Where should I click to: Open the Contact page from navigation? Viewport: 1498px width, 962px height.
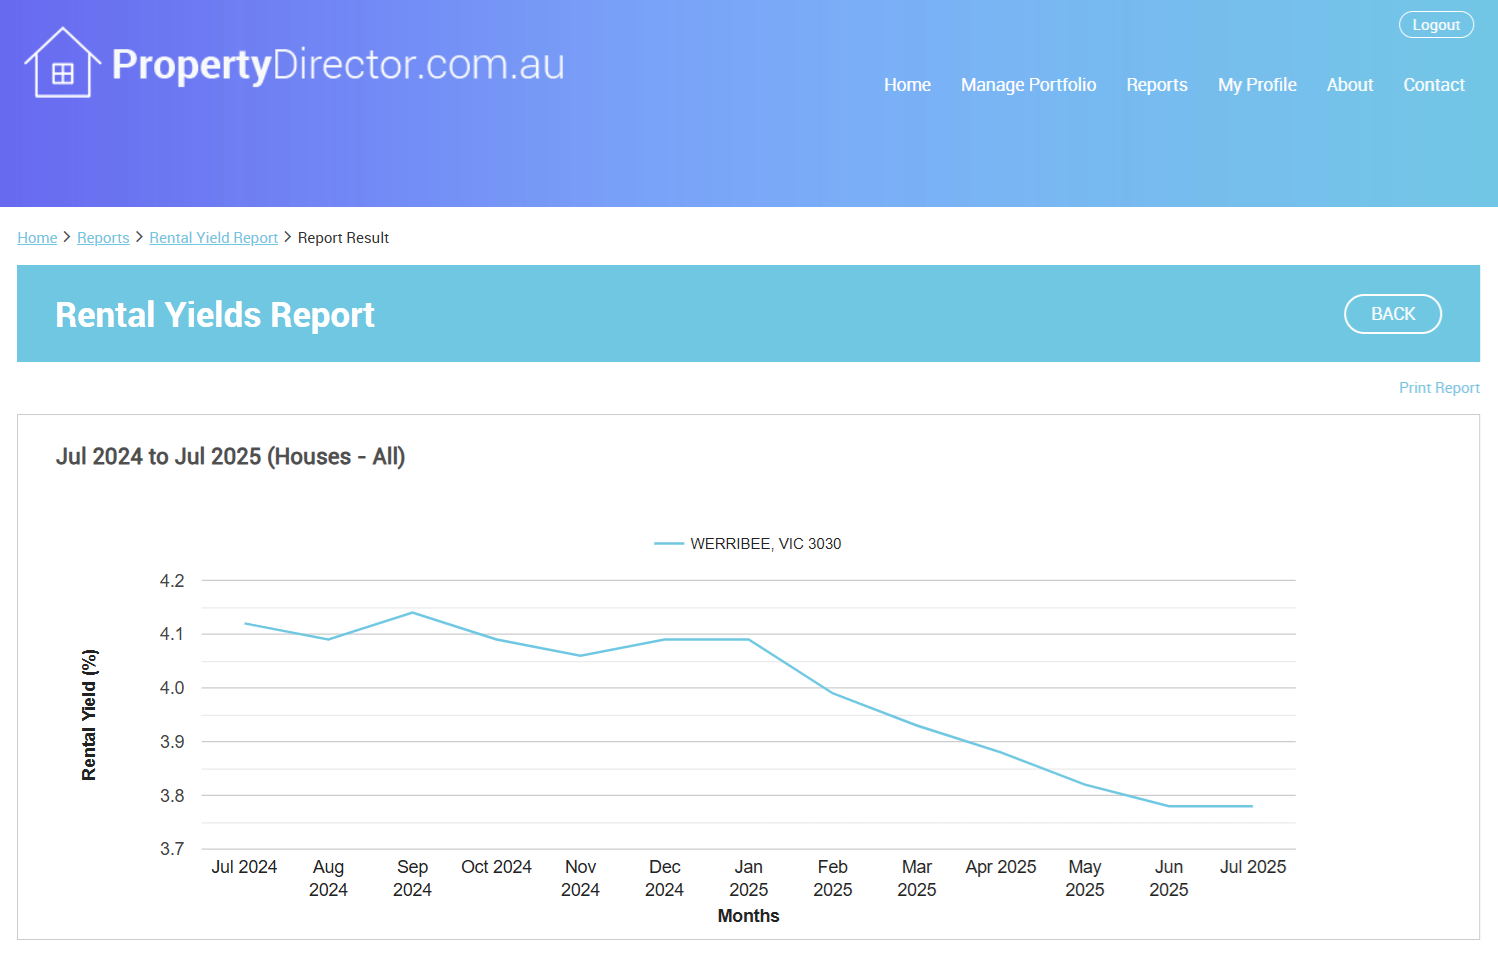point(1433,85)
